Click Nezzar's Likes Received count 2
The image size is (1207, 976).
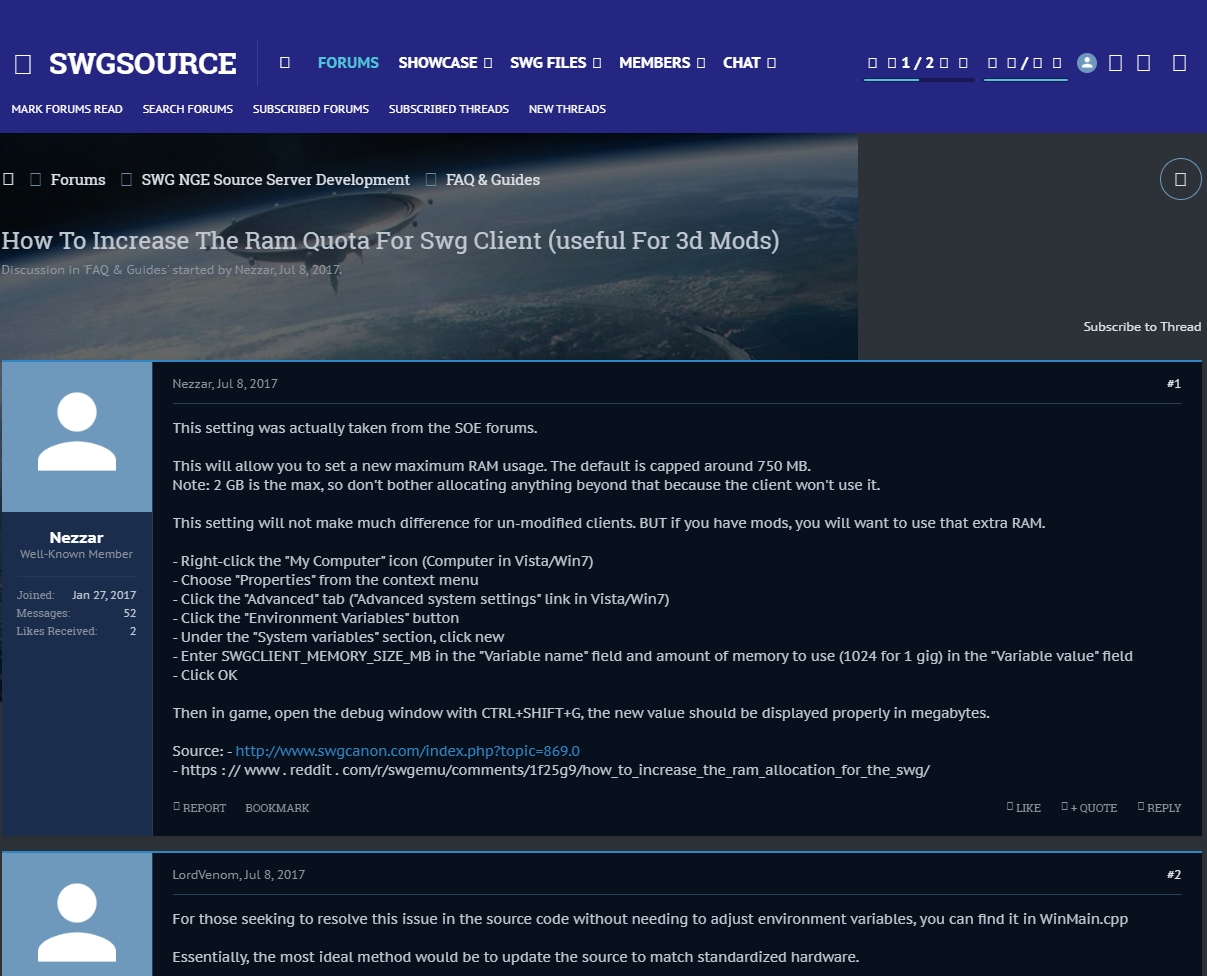point(133,631)
